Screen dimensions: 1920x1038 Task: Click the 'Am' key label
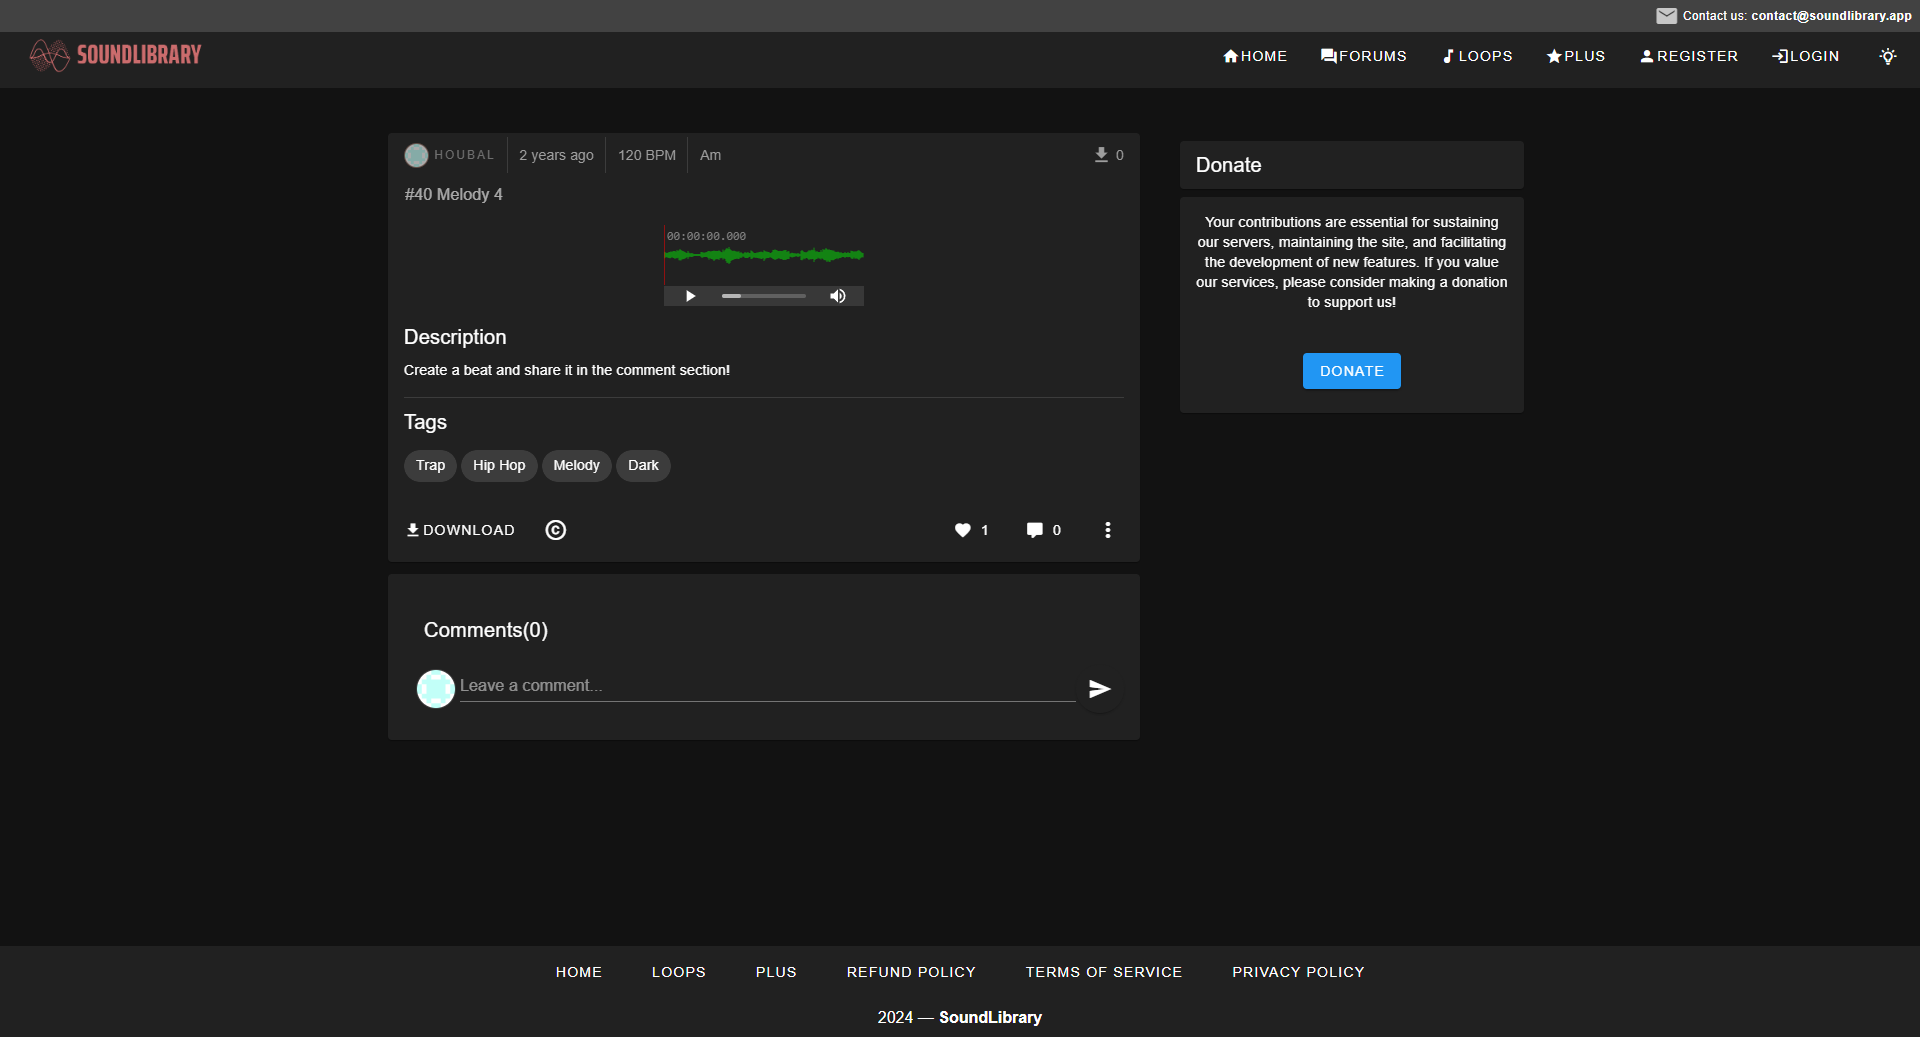[x=710, y=155]
